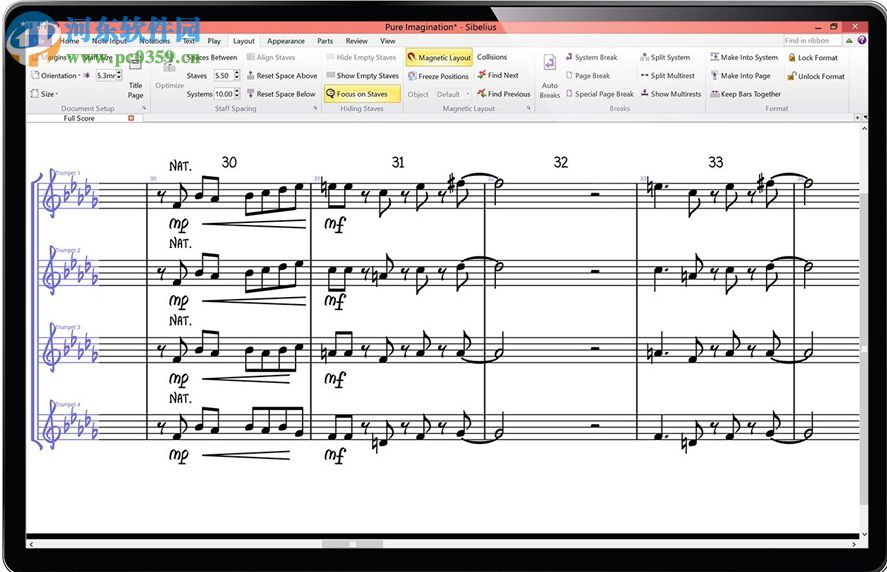Click Hide Empty Staves
This screenshot has width=887, height=572.
click(361, 57)
